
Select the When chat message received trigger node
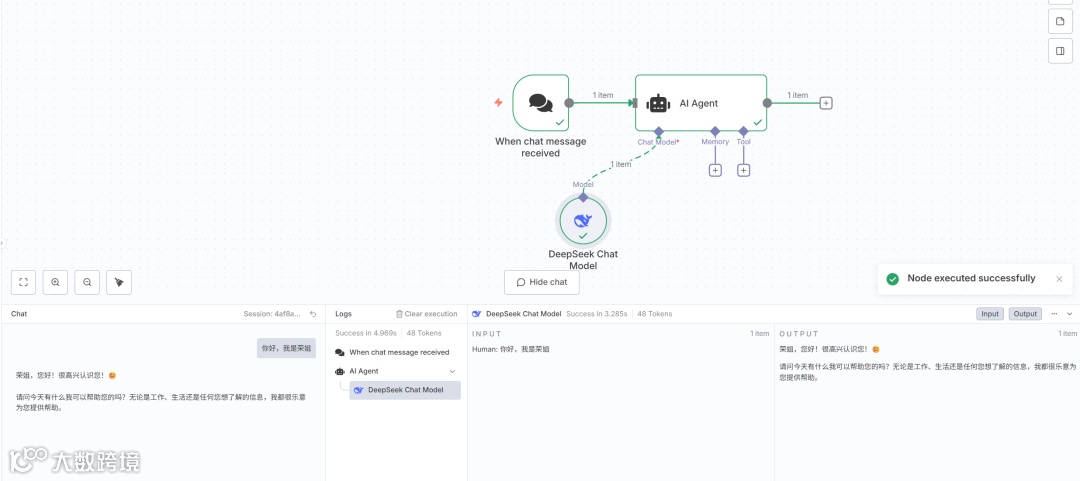[x=541, y=103]
